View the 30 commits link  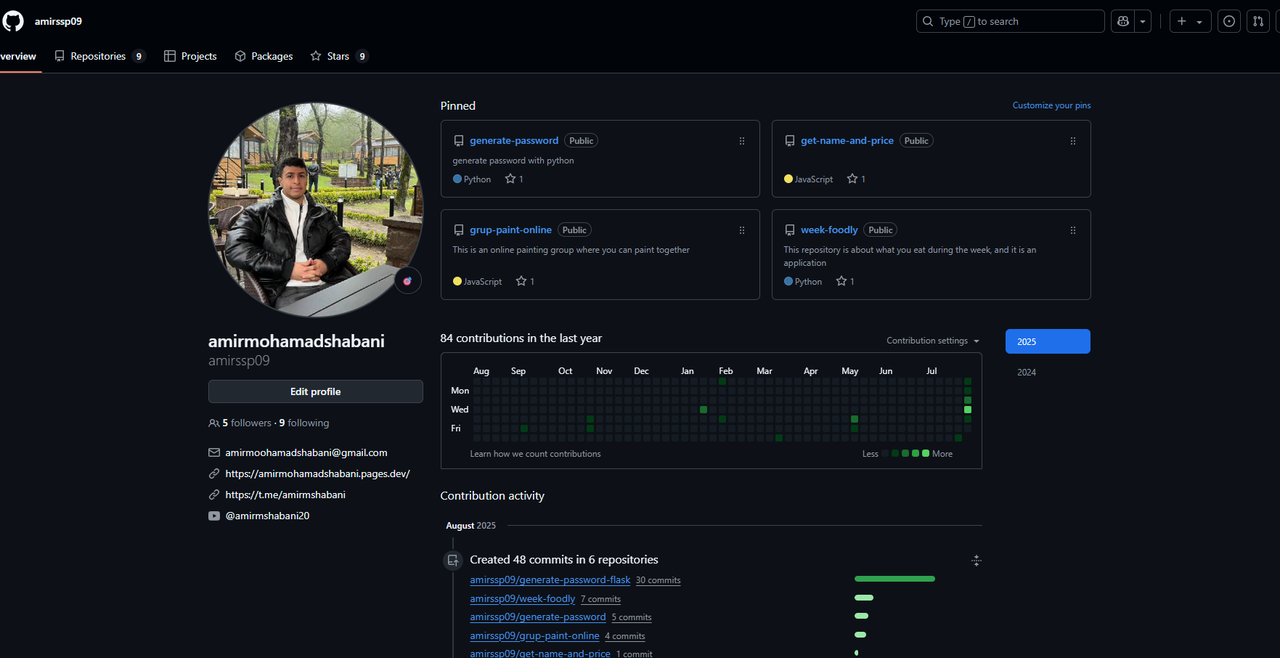(x=658, y=581)
